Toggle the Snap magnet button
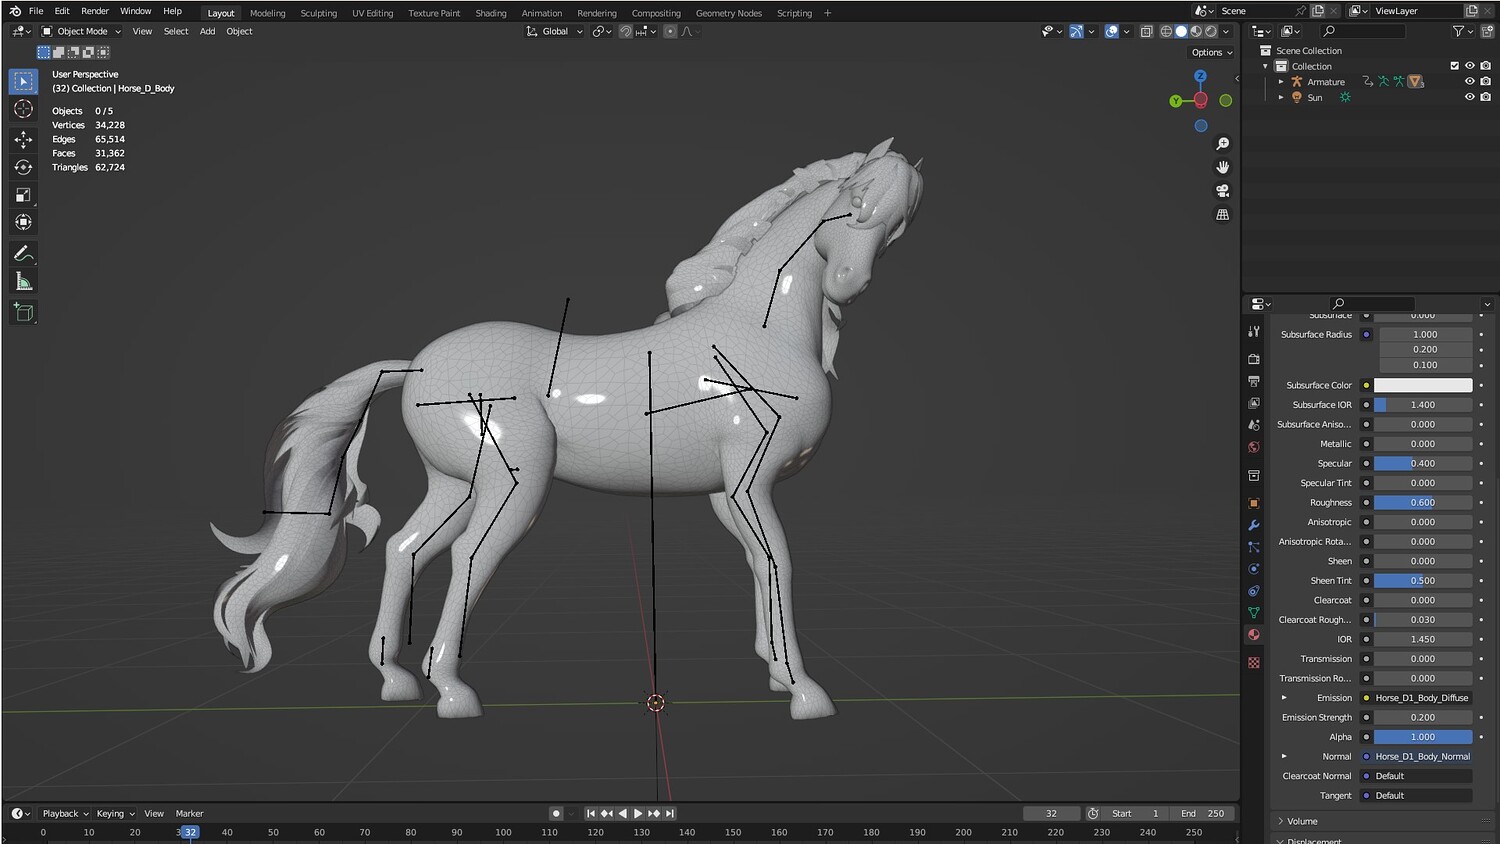The width and height of the screenshot is (1500, 844). (625, 31)
